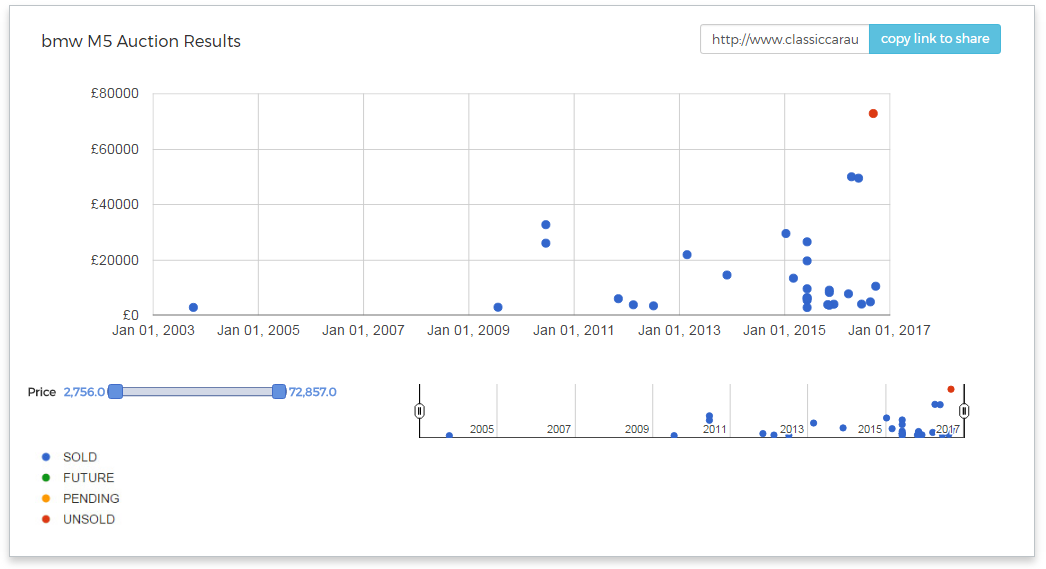Click the copy link to share button
The width and height of the screenshot is (1046, 569).
(x=935, y=39)
